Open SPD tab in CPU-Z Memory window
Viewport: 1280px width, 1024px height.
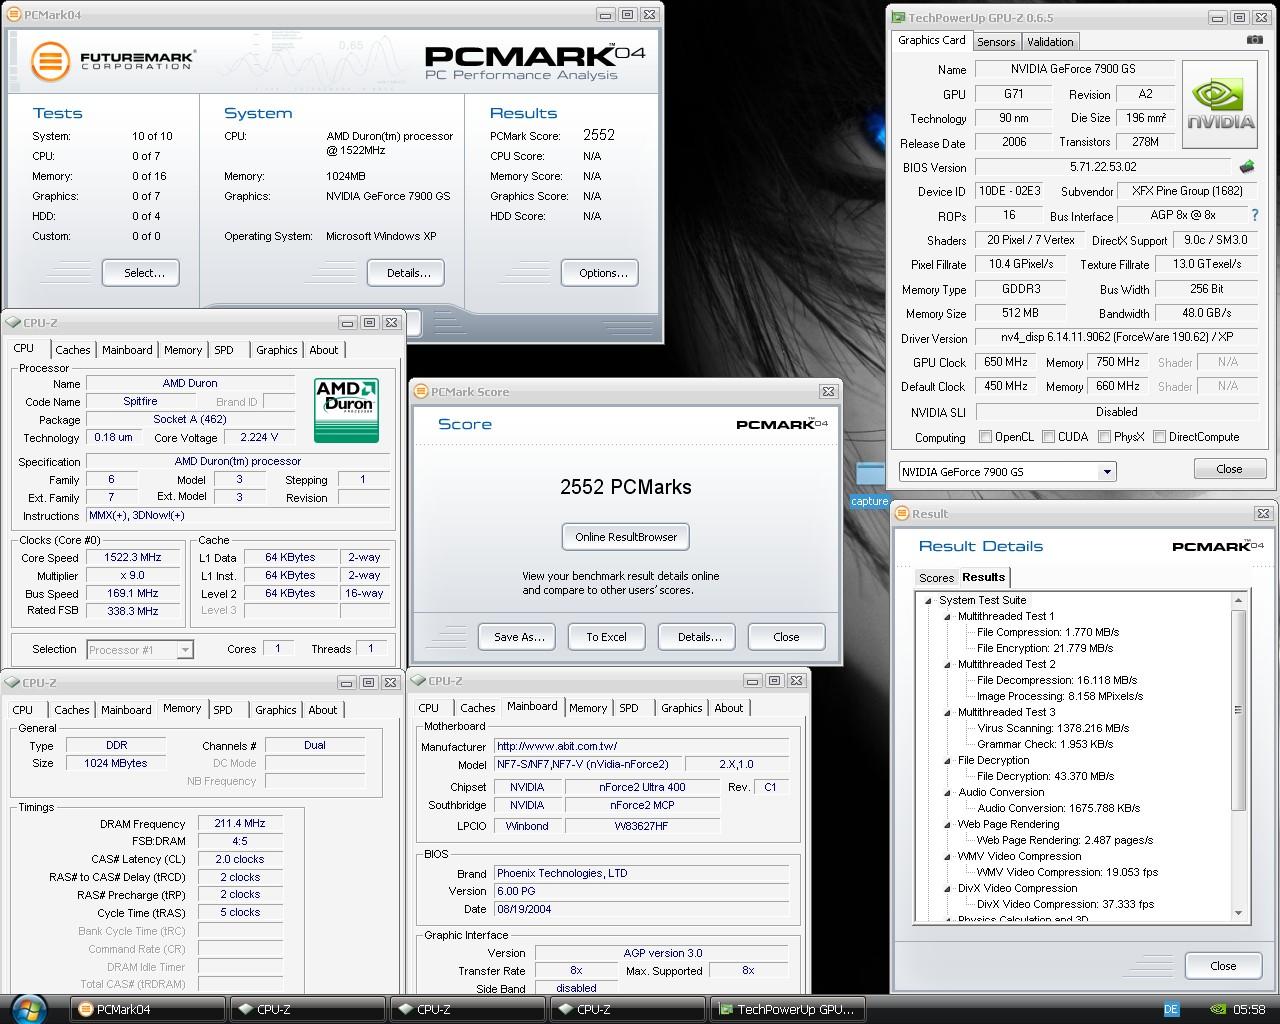point(223,710)
